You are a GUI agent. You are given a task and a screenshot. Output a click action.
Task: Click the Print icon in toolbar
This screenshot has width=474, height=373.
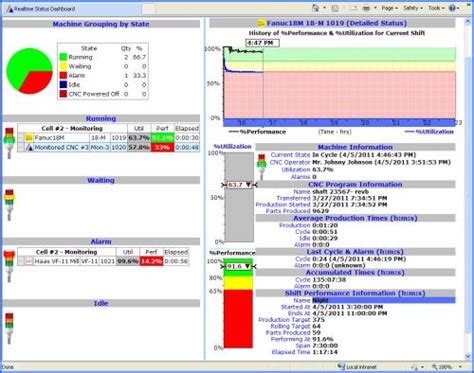coord(366,8)
